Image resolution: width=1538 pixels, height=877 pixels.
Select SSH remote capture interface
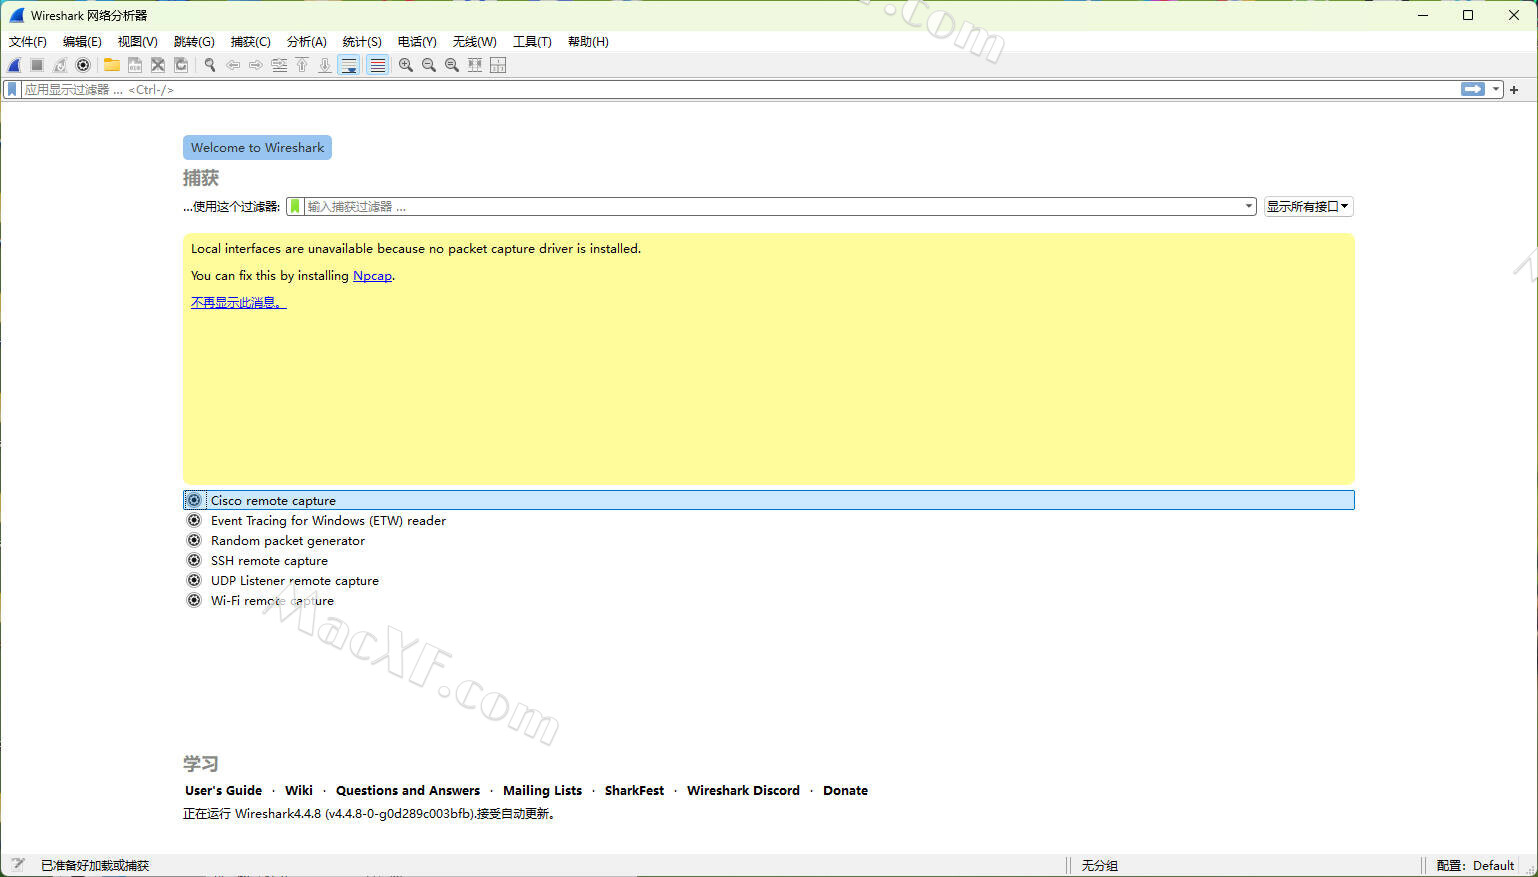(x=769, y=561)
